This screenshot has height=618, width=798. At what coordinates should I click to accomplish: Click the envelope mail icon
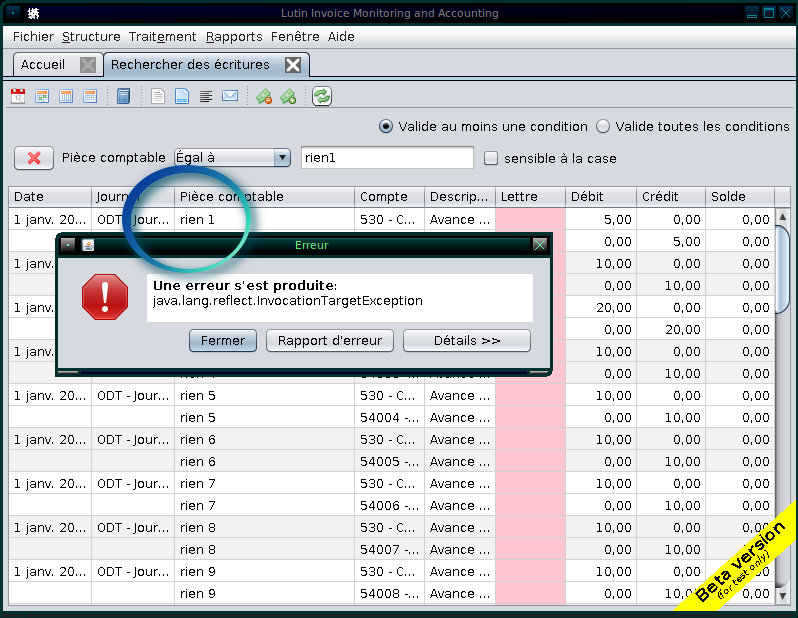pyautogui.click(x=230, y=96)
